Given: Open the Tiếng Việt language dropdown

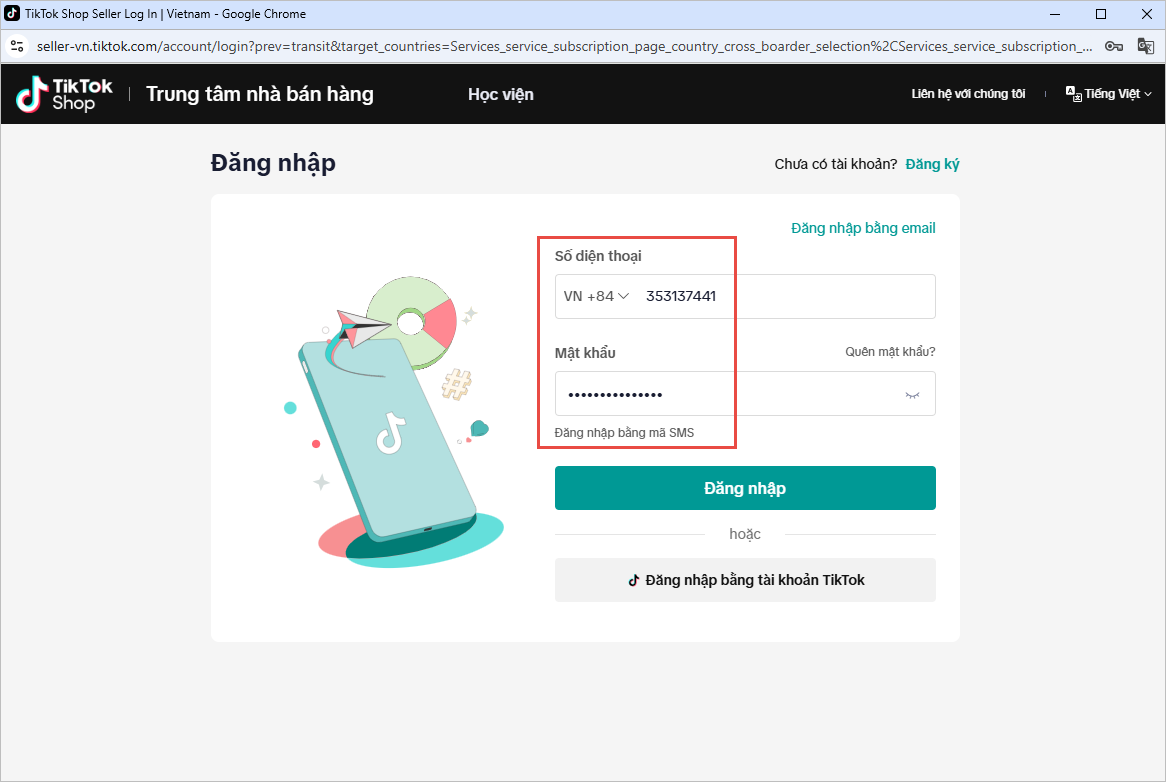Looking at the screenshot, I should [x=1109, y=94].
